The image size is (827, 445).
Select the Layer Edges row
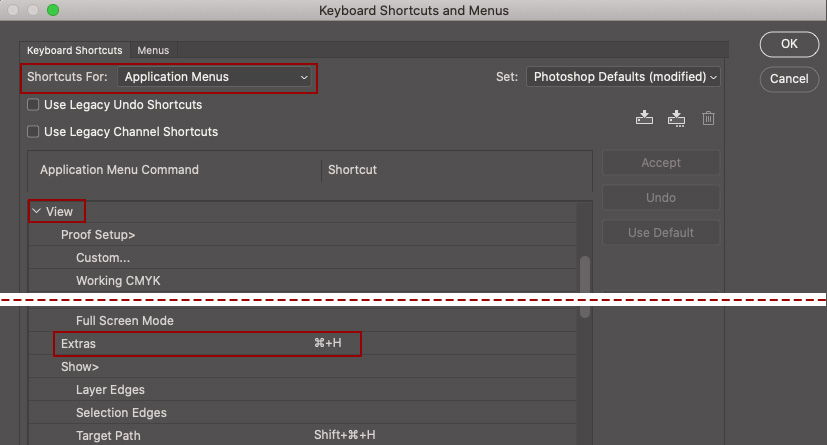[x=303, y=390]
